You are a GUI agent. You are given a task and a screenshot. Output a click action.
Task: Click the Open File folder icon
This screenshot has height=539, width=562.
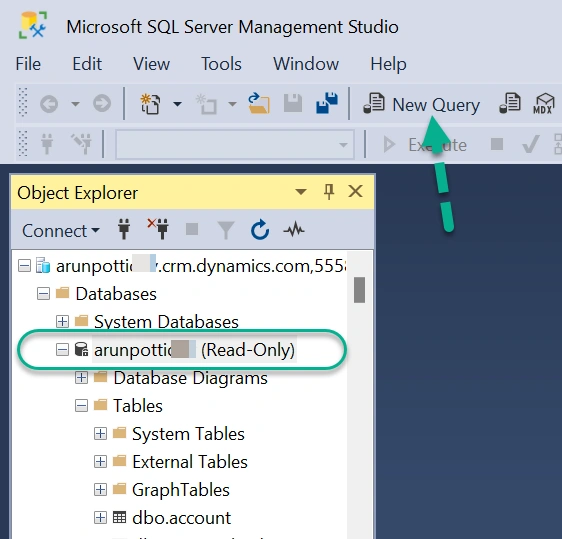click(259, 104)
